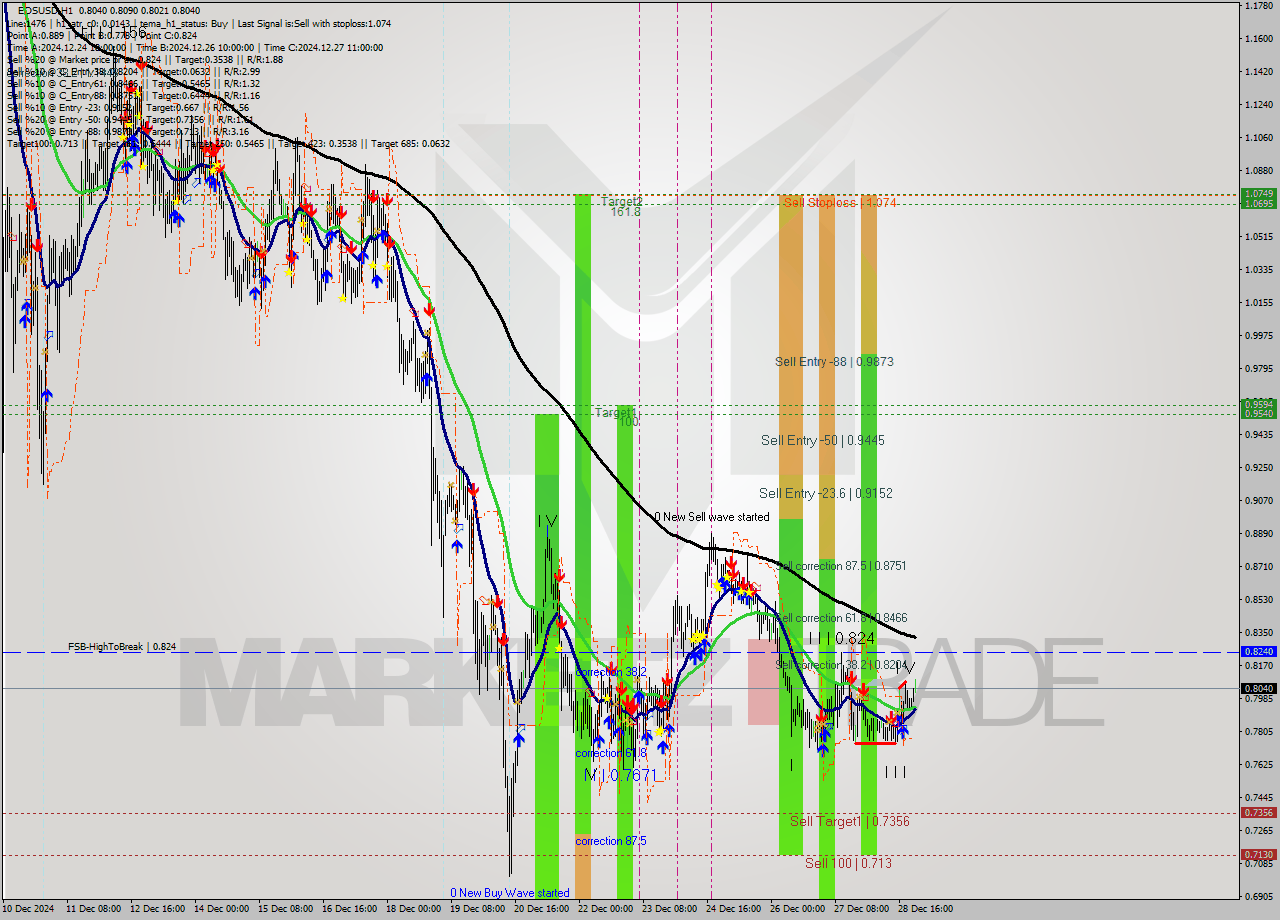Click the 'Sell correction 38.2 | 0.8204' label
Image resolution: width=1280 pixels, height=920 pixels.
841,665
